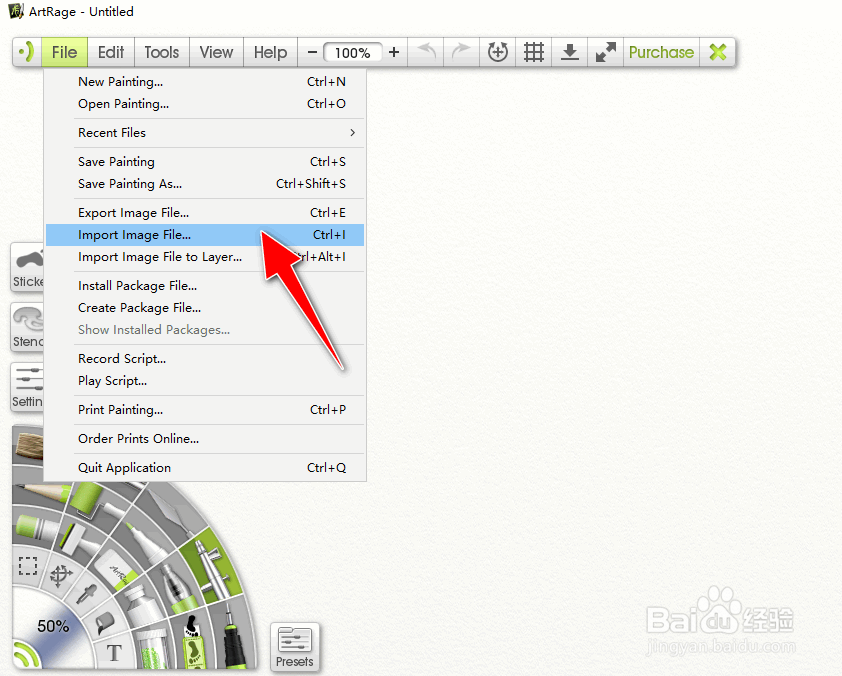Select the Color Sampler eyedropper tool

pyautogui.click(x=88, y=594)
